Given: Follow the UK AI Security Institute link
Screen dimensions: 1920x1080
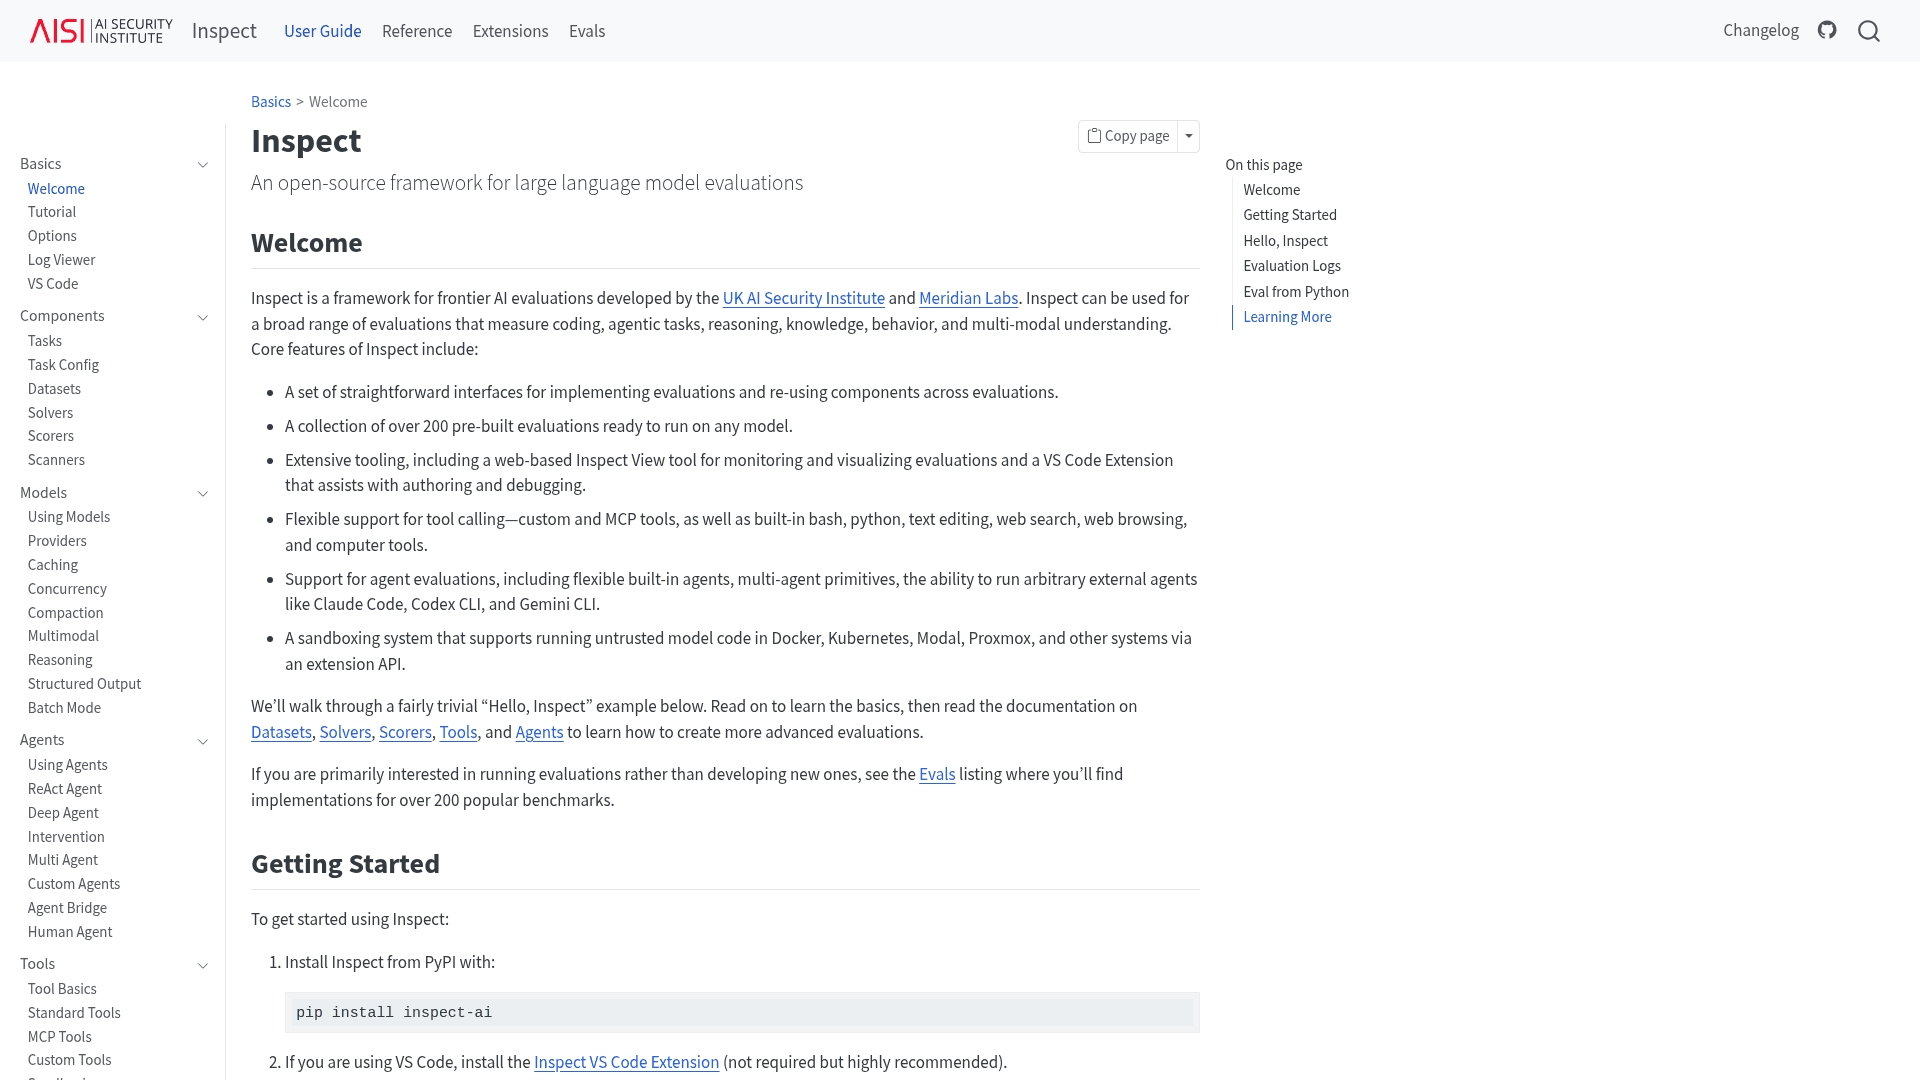Looking at the screenshot, I should [x=804, y=298].
